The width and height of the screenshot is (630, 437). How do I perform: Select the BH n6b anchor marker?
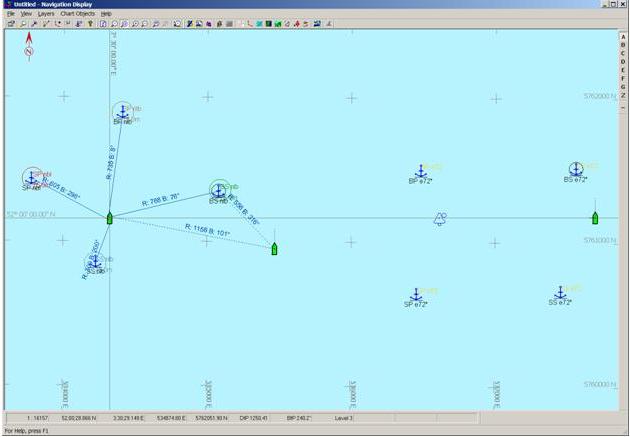tap(122, 112)
